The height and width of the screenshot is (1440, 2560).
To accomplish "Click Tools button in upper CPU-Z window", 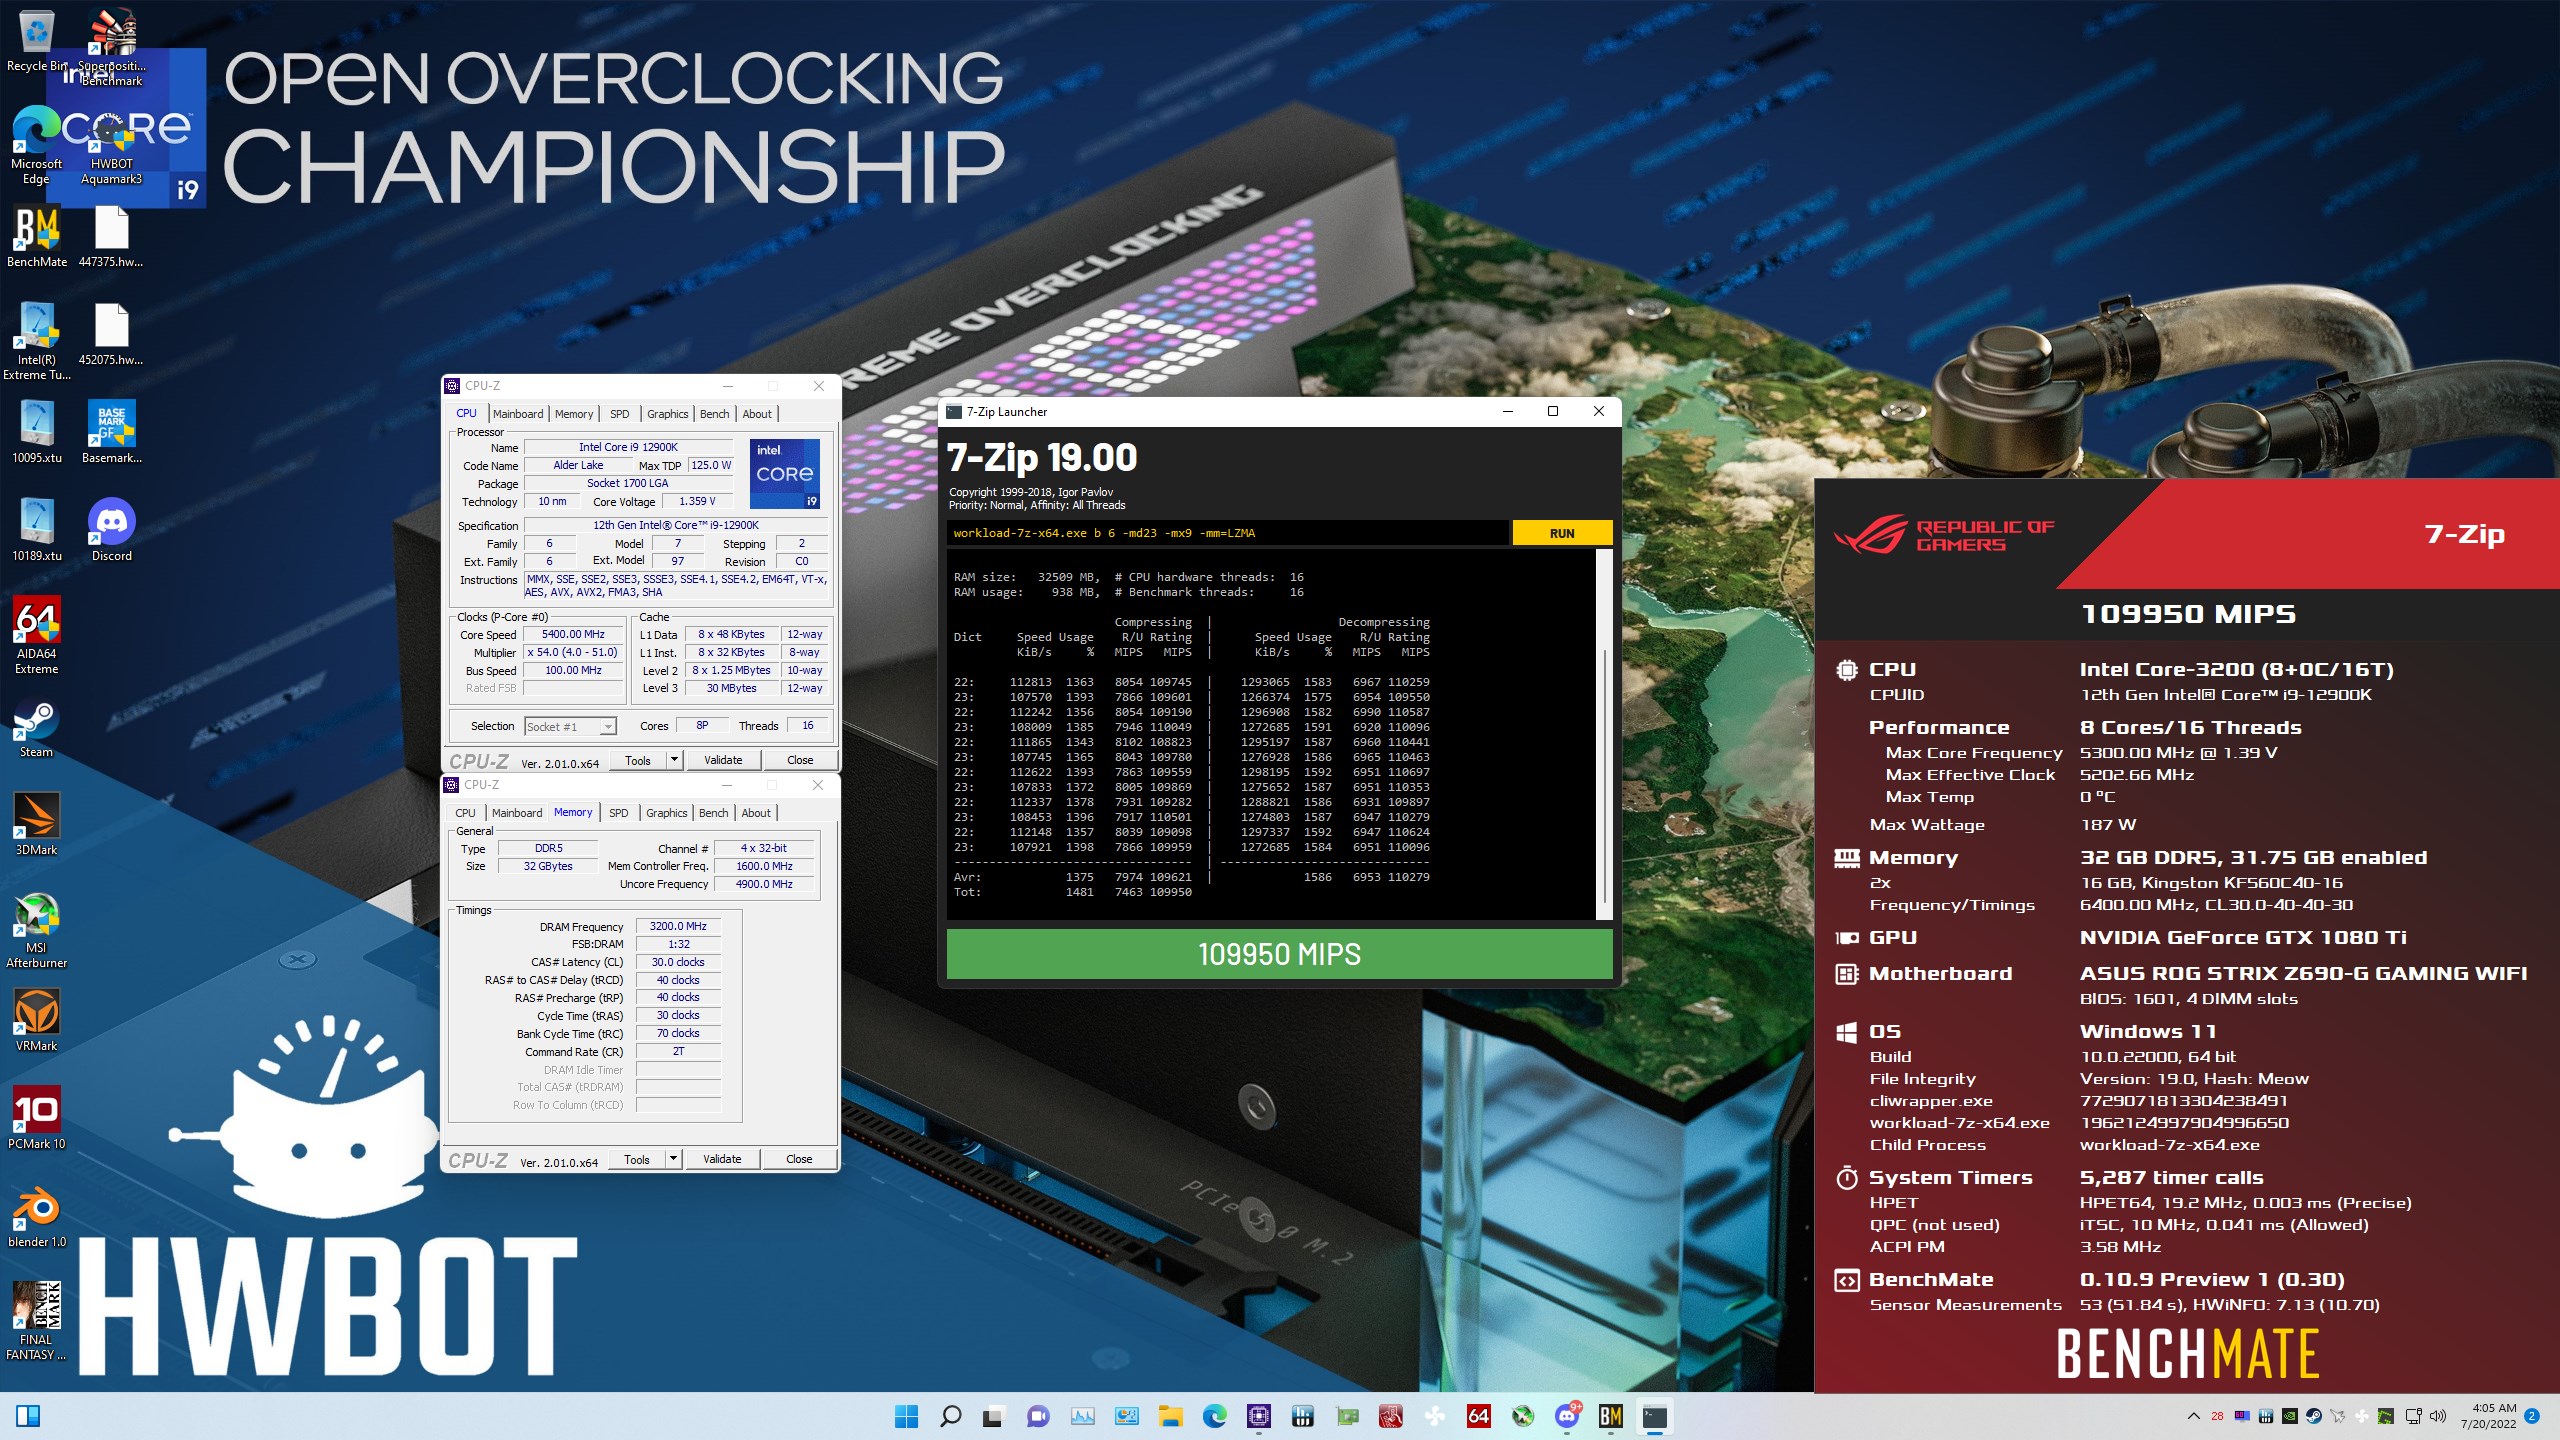I will (x=637, y=760).
